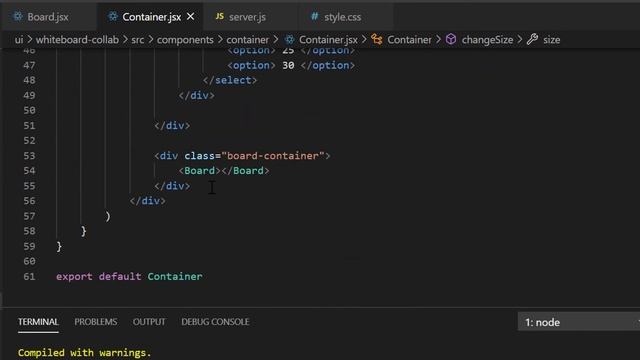Select the TERMINAL panel tab
This screenshot has width=640, height=360.
(x=38, y=322)
